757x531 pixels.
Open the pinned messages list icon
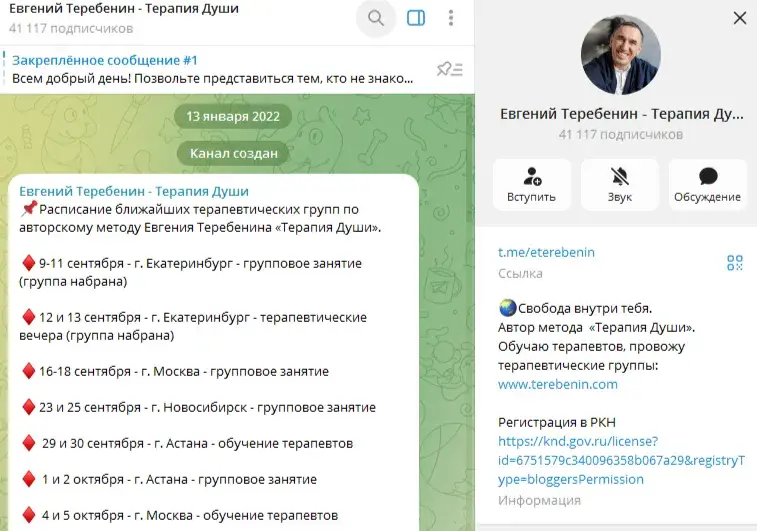449,70
